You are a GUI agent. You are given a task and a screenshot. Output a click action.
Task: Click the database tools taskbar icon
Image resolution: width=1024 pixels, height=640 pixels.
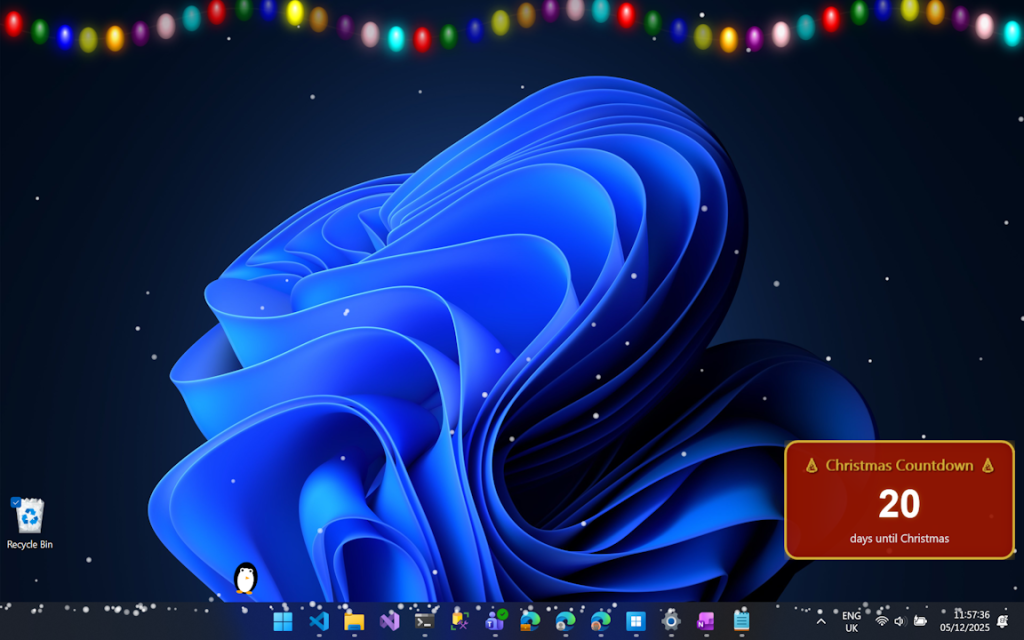(460, 621)
